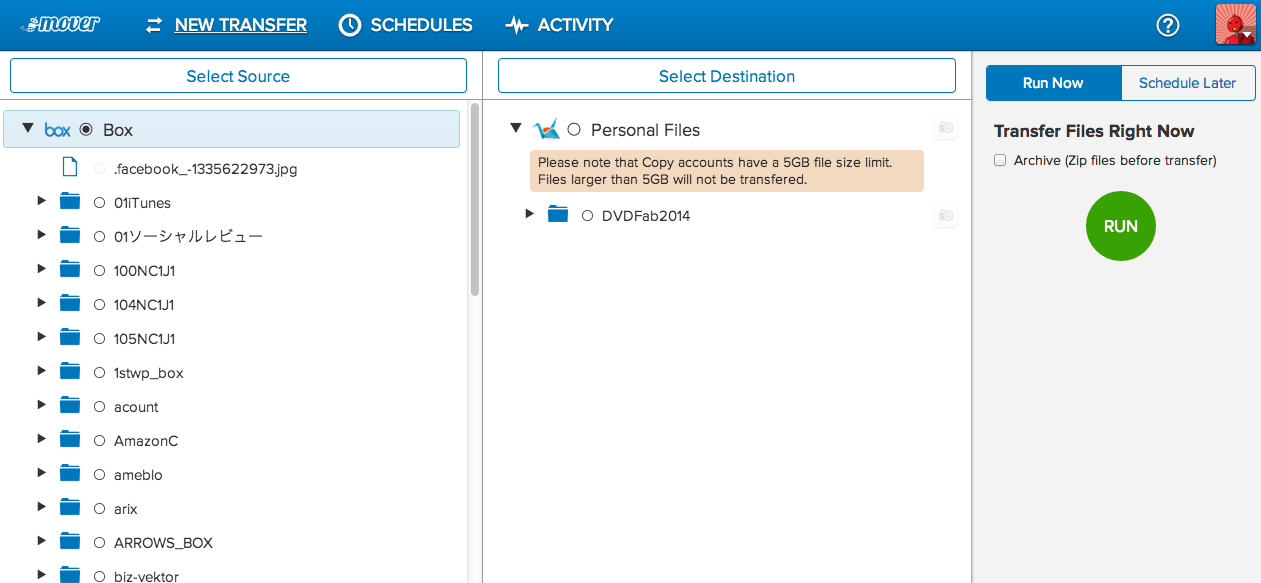The width and height of the screenshot is (1261, 583).
Task: Select the 100NC1J1 radio button
Action: click(x=99, y=271)
